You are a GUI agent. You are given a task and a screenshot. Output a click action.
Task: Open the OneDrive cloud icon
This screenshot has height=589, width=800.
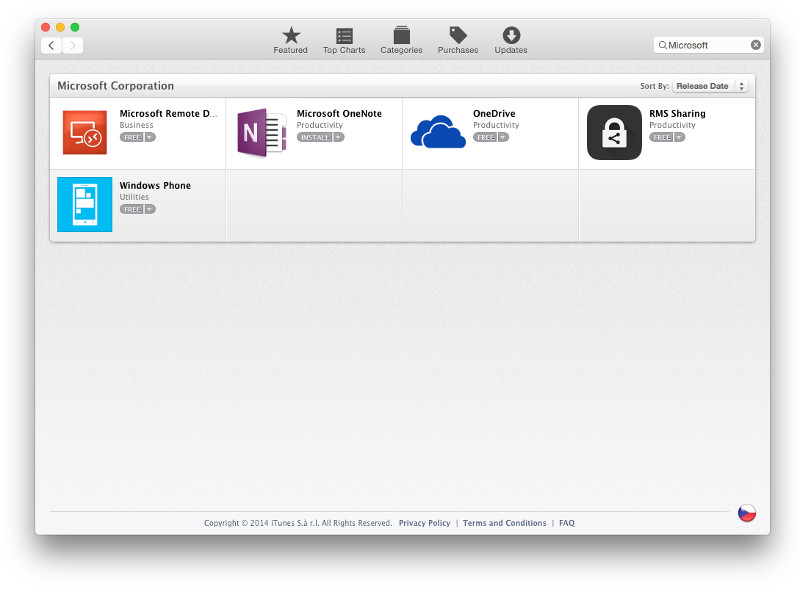pyautogui.click(x=438, y=132)
